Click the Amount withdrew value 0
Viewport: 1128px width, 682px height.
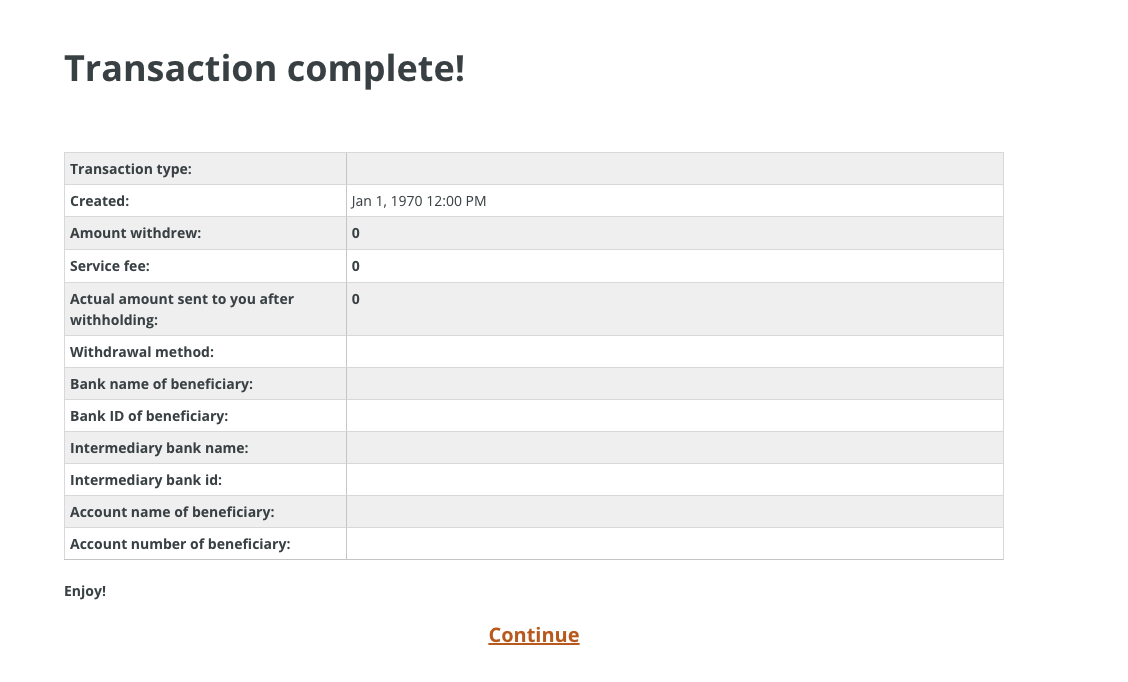point(356,233)
